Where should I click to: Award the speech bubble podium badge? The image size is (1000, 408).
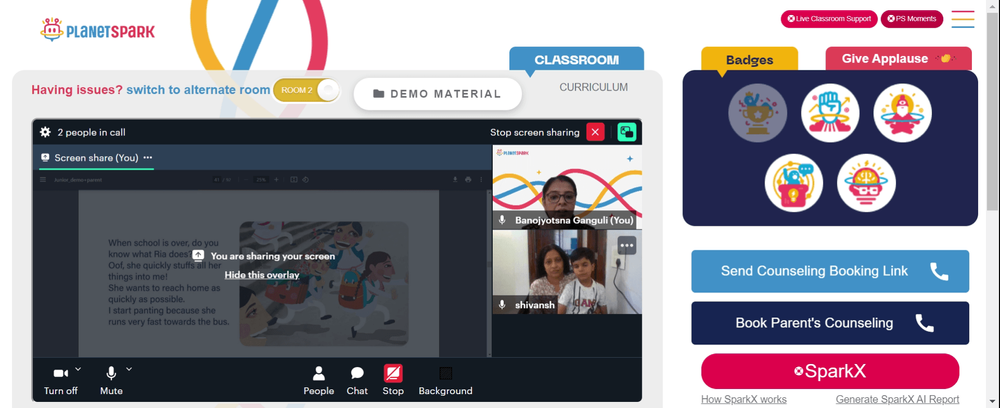(x=794, y=183)
